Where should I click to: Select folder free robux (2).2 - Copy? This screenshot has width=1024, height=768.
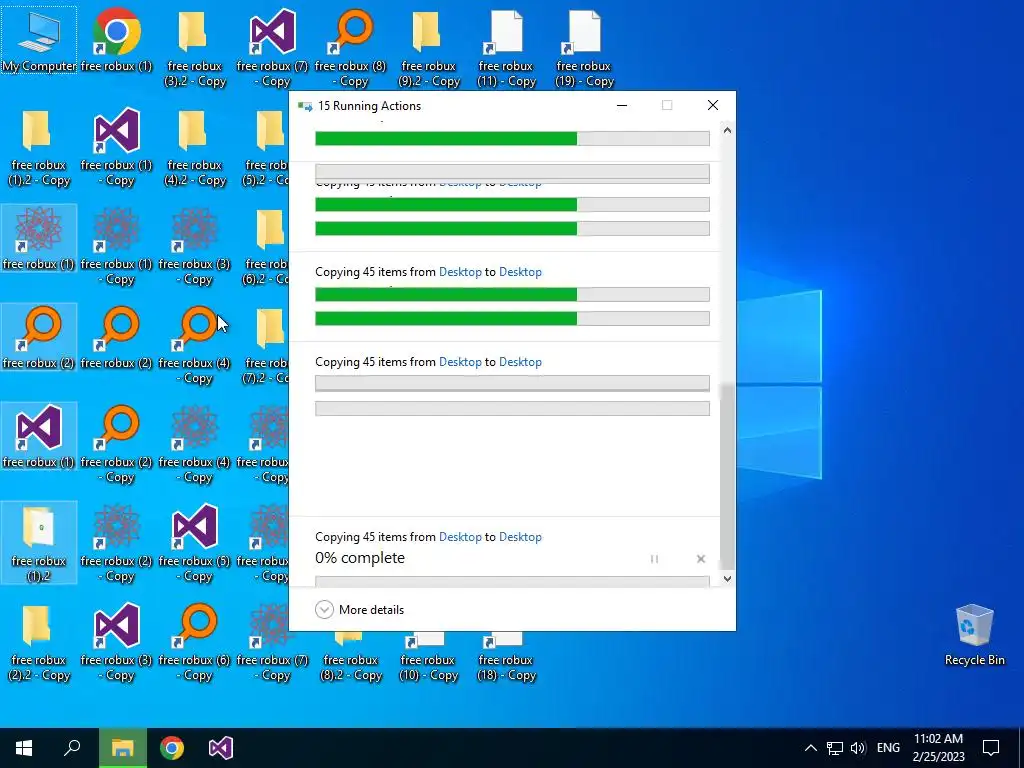tap(39, 643)
